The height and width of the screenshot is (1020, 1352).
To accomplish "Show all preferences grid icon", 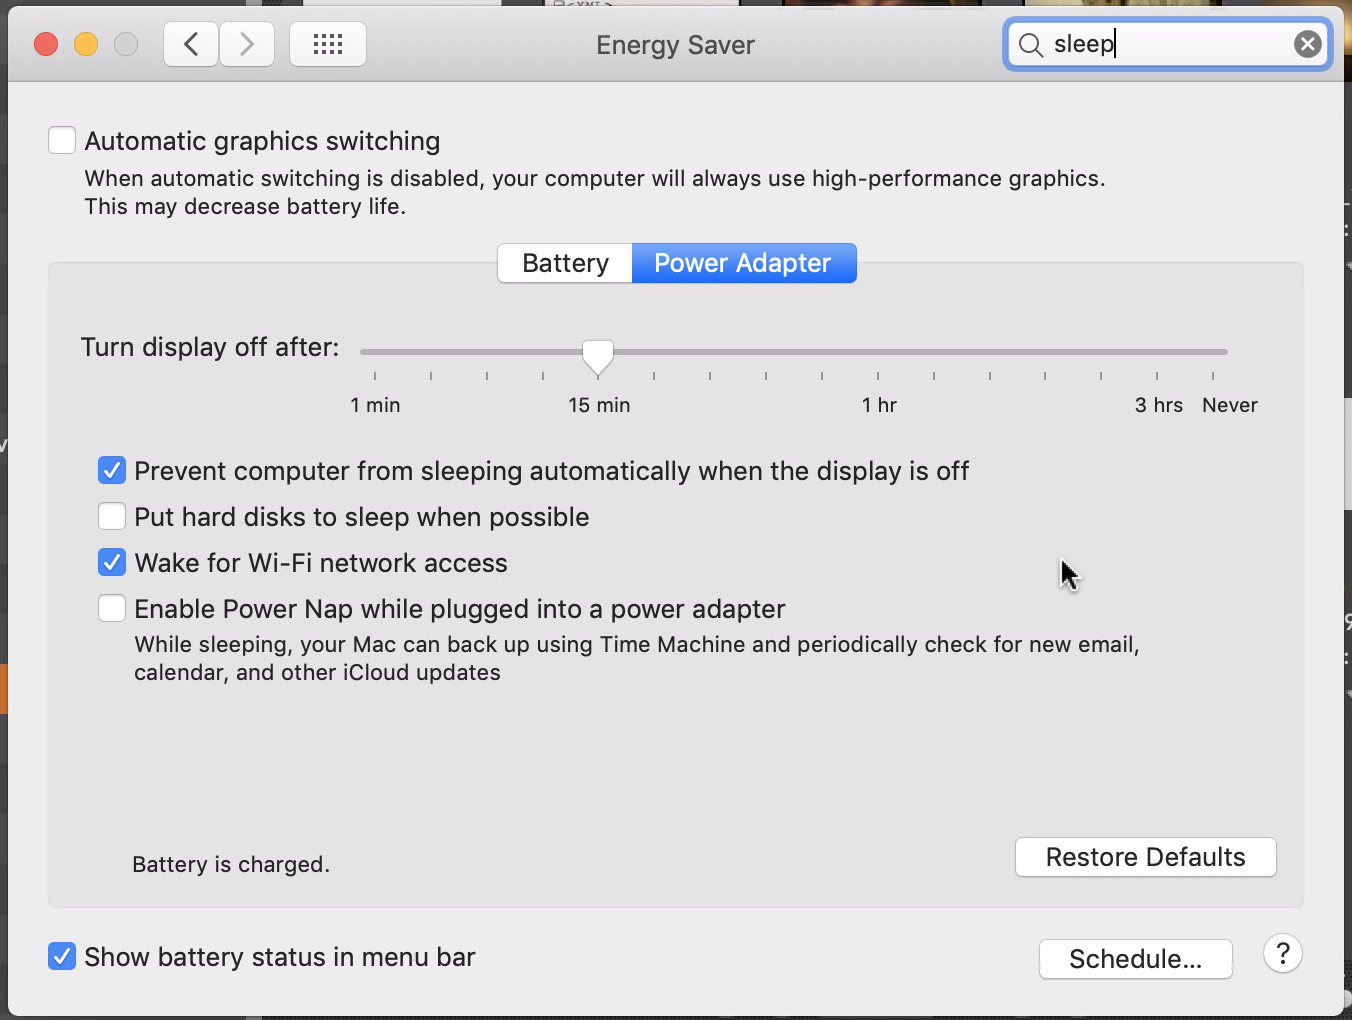I will tap(328, 45).
